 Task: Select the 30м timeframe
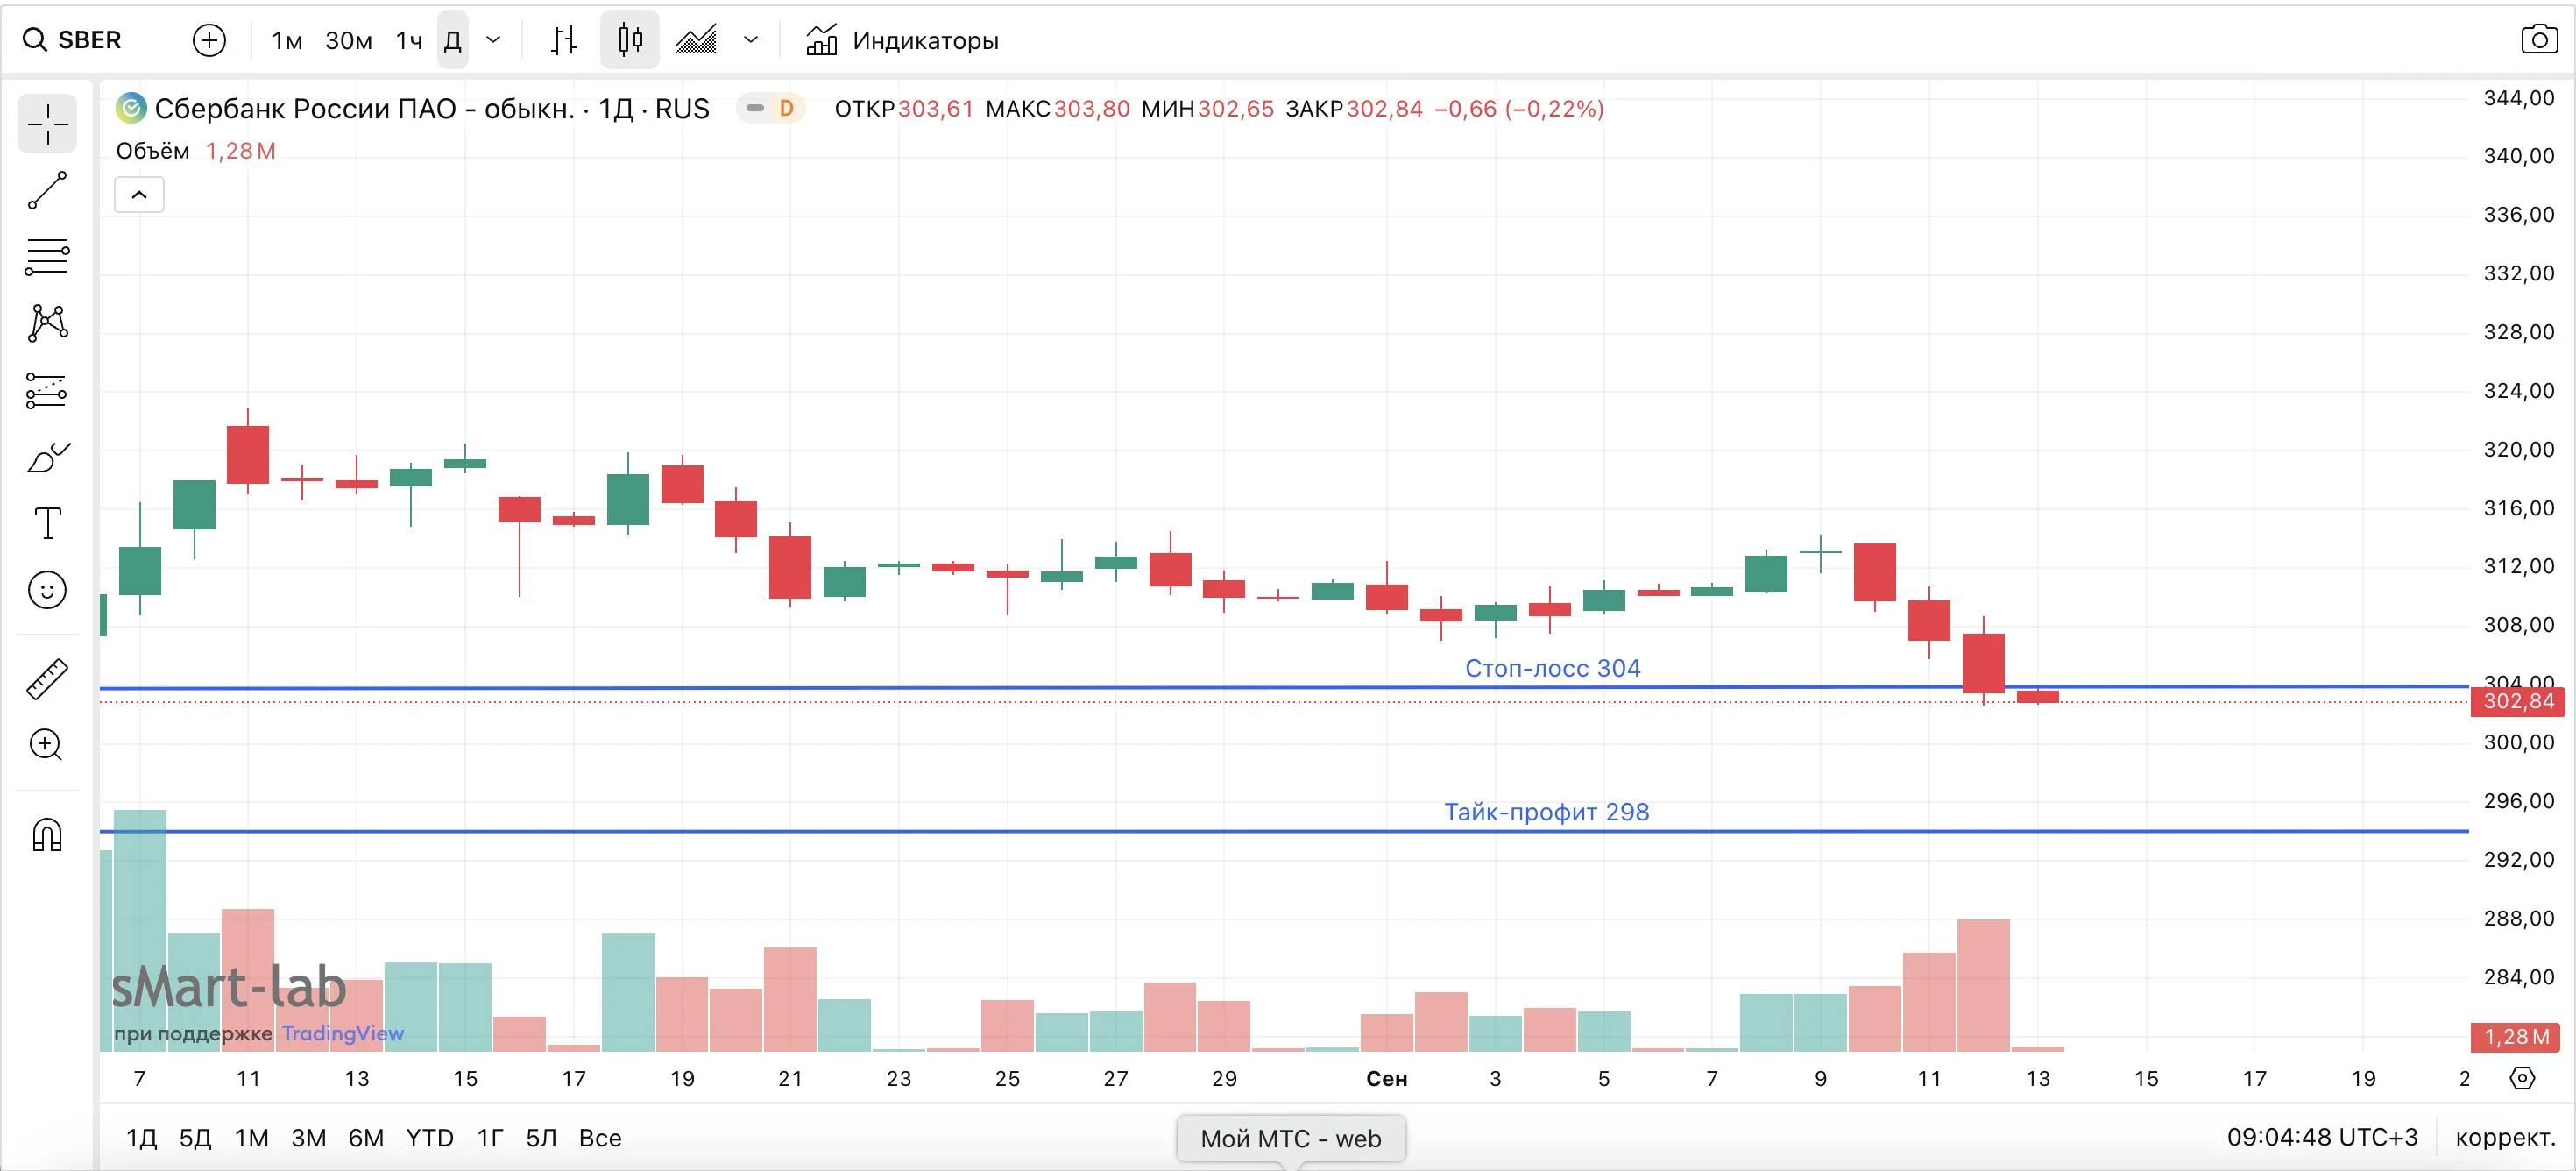coord(349,40)
